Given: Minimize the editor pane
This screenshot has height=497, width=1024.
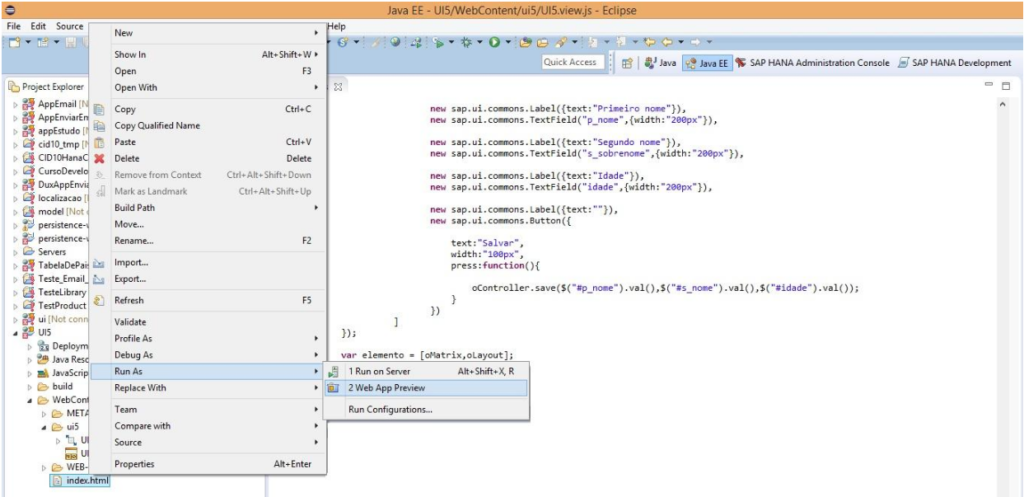Looking at the screenshot, I should [x=990, y=86].
